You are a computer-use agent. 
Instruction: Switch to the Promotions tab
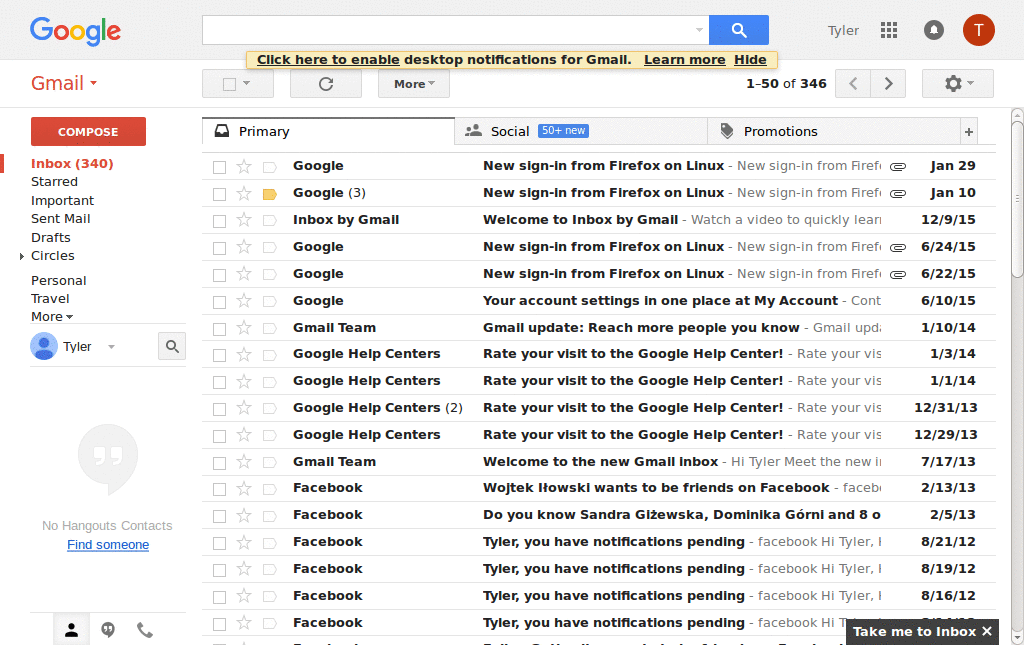pyautogui.click(x=834, y=131)
